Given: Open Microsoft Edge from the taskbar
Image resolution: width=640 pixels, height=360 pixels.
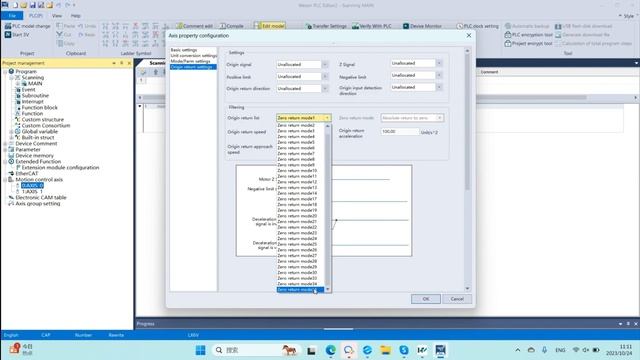Looking at the screenshot, I should tap(331, 350).
